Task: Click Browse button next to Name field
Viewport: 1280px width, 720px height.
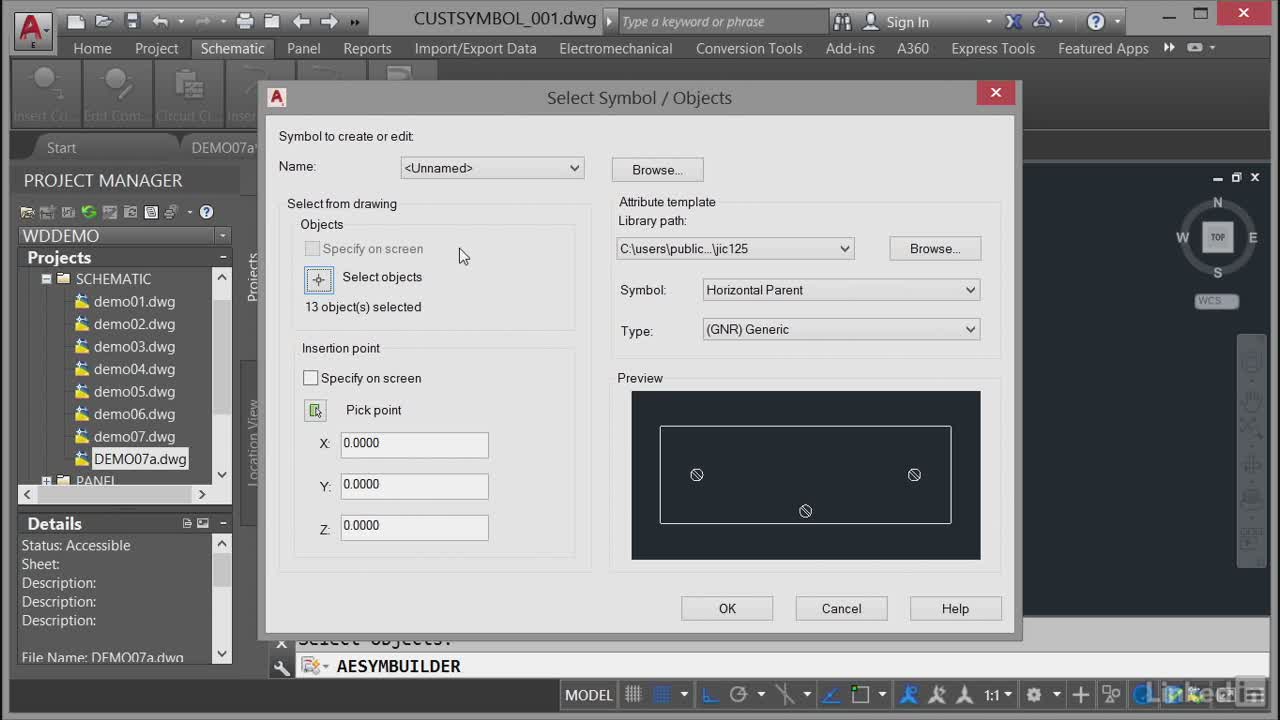Action: coord(657,170)
